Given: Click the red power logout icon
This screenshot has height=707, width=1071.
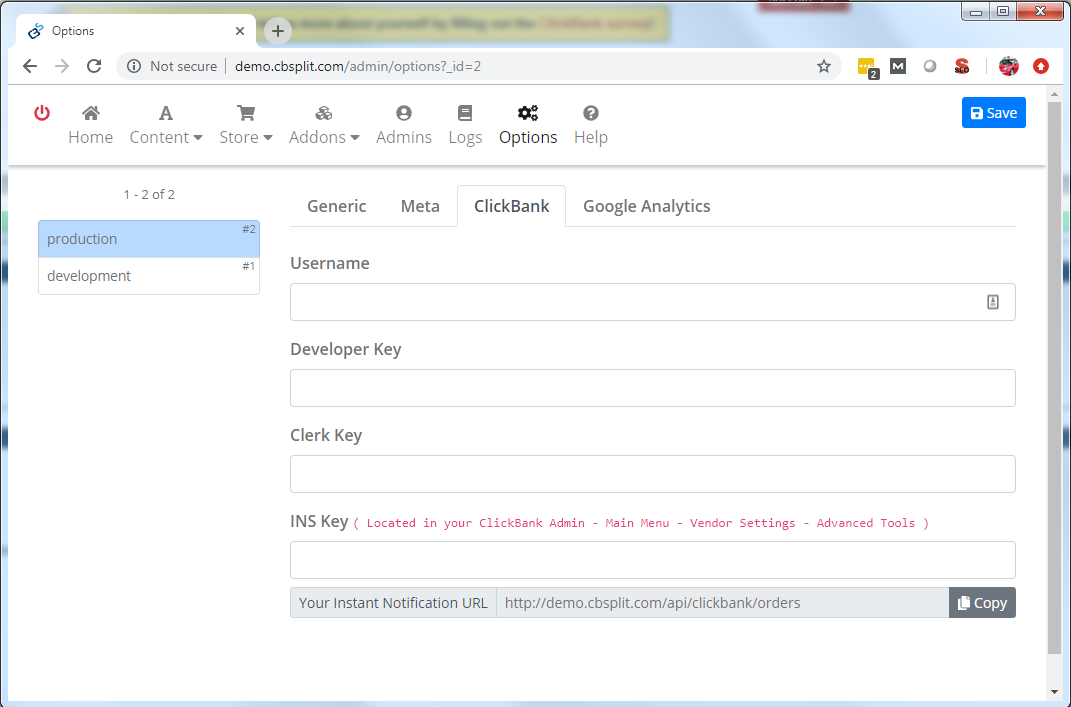Looking at the screenshot, I should coord(42,113).
